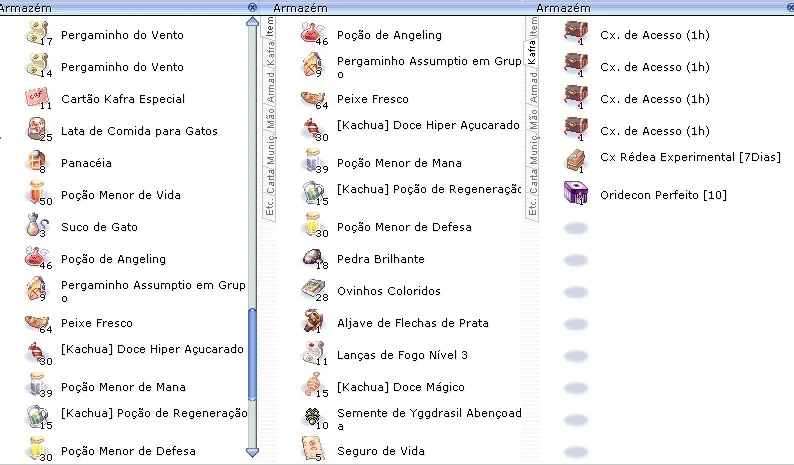Screen dimensions: 794x465
Task: Select the Lata de Comida para Gatos can icon
Action: click(x=37, y=129)
